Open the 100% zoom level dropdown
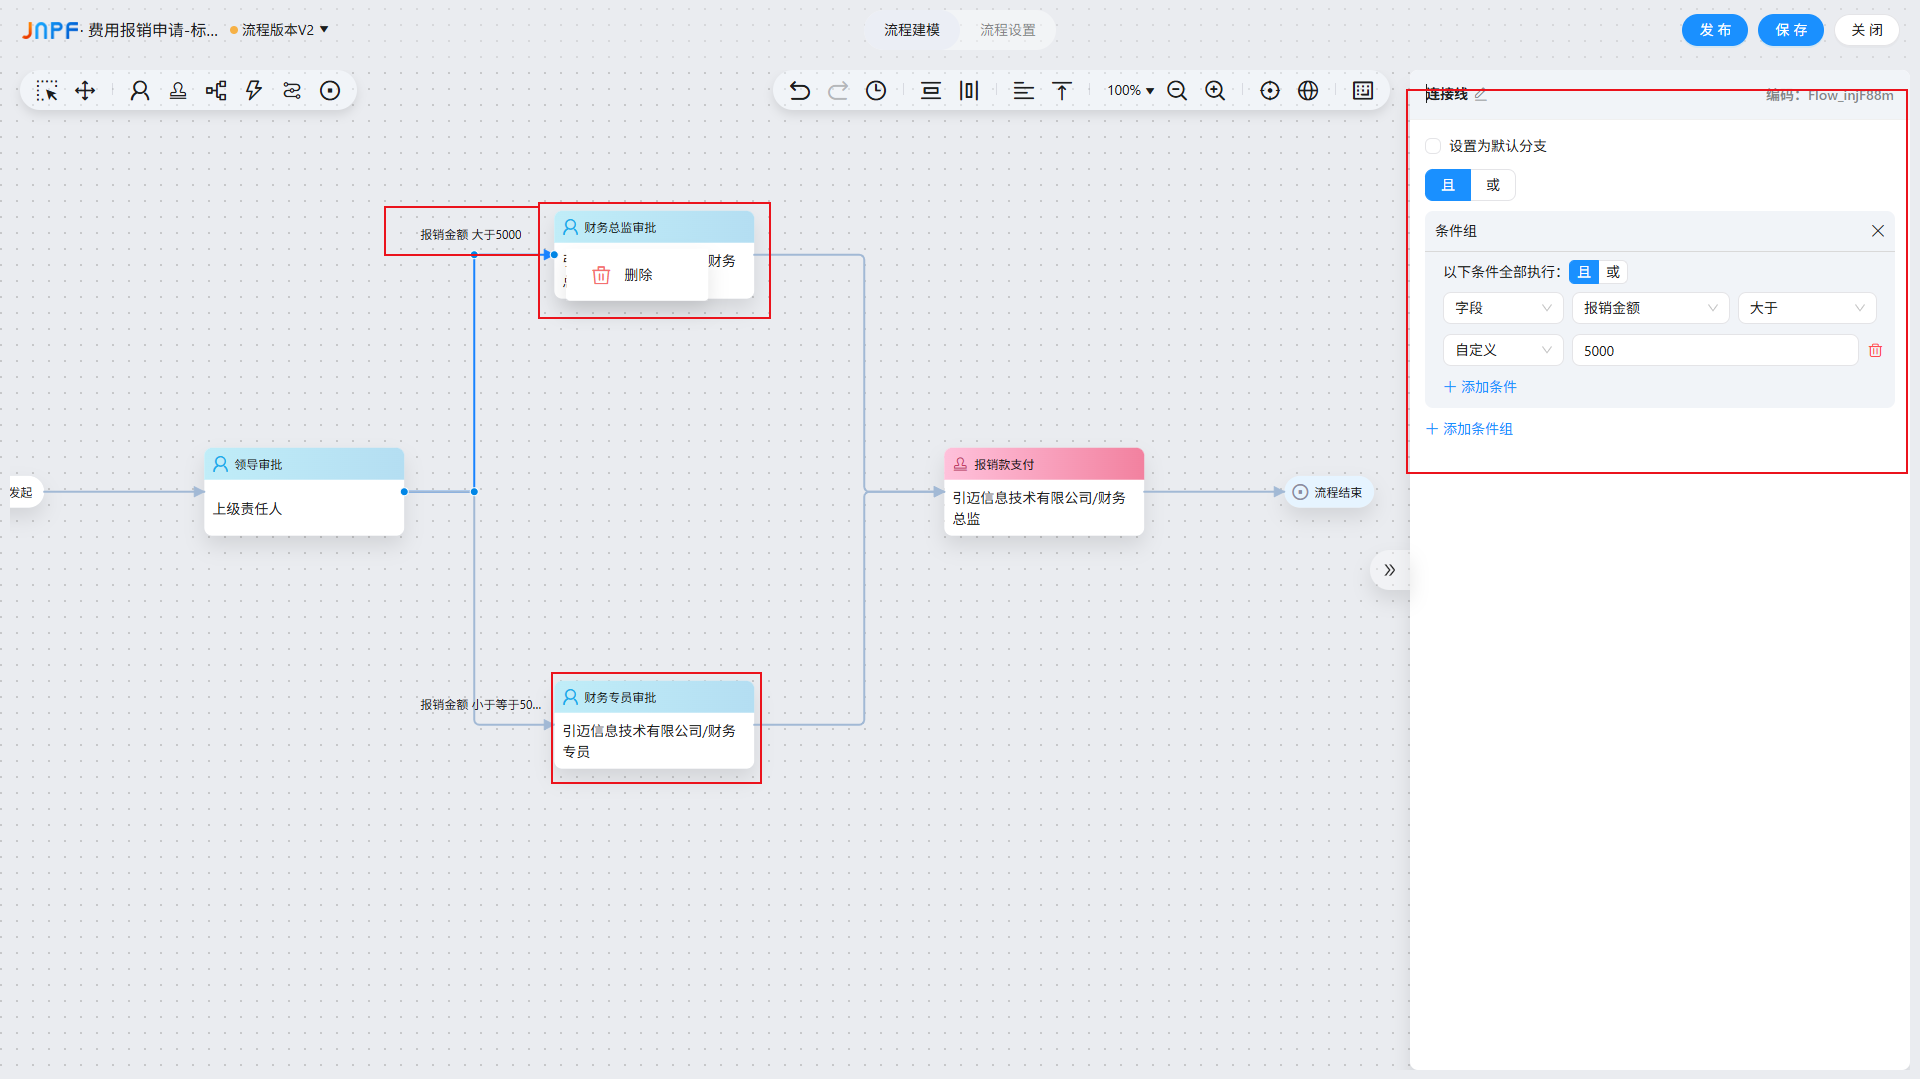1920x1079 pixels. point(1130,91)
